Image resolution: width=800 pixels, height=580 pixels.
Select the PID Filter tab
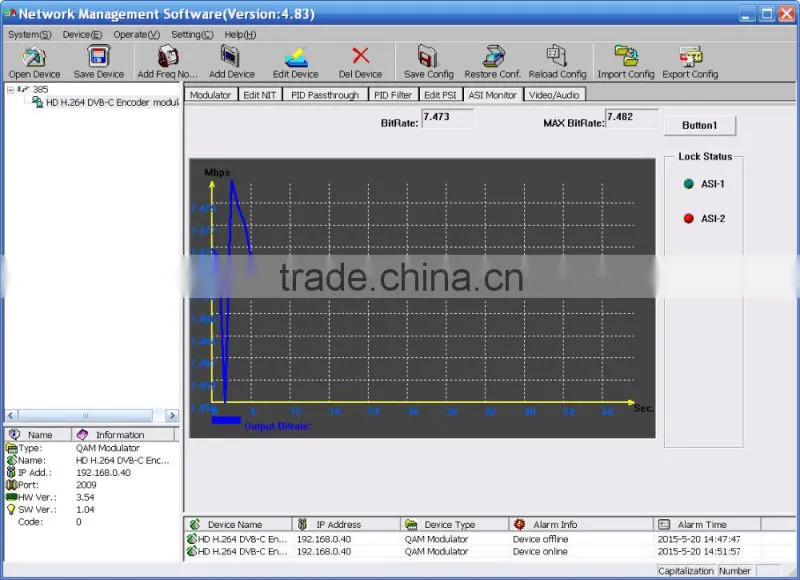pyautogui.click(x=393, y=95)
